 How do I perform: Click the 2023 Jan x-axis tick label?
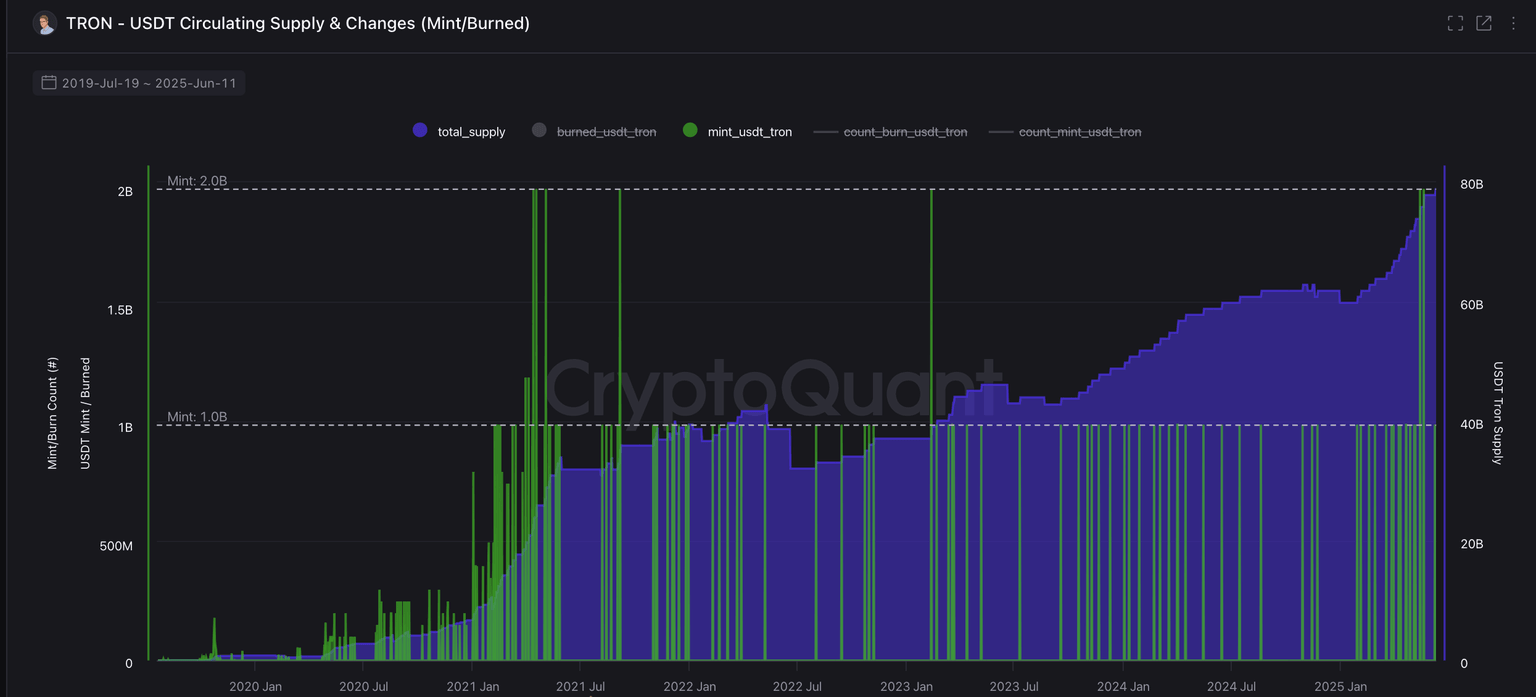tap(906, 687)
